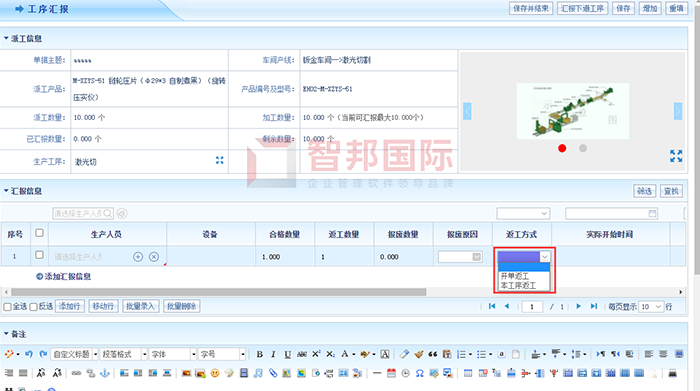Insert a hyperlink with chain icon

pos(76,373)
